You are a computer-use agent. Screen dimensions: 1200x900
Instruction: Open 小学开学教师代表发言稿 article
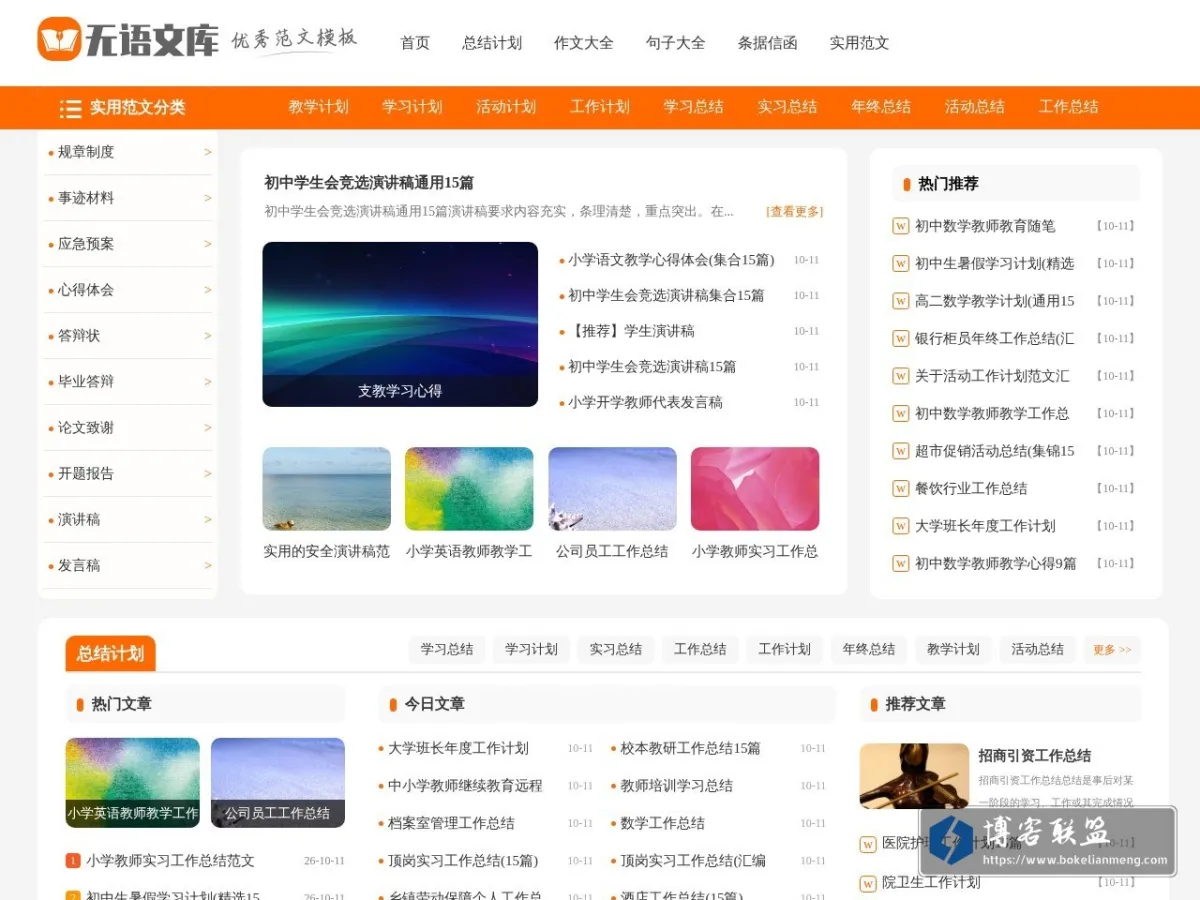[x=645, y=402]
